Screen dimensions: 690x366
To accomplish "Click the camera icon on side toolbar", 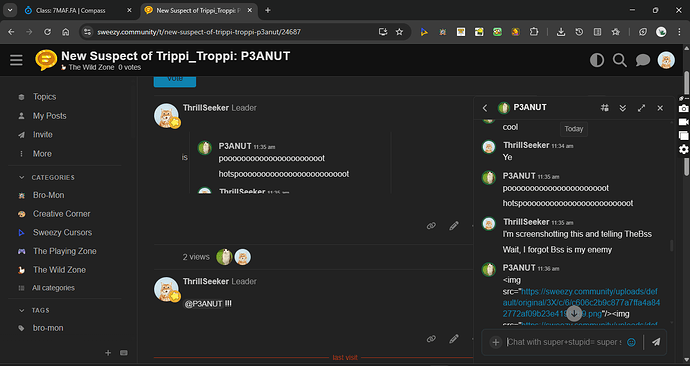I will (683, 109).
